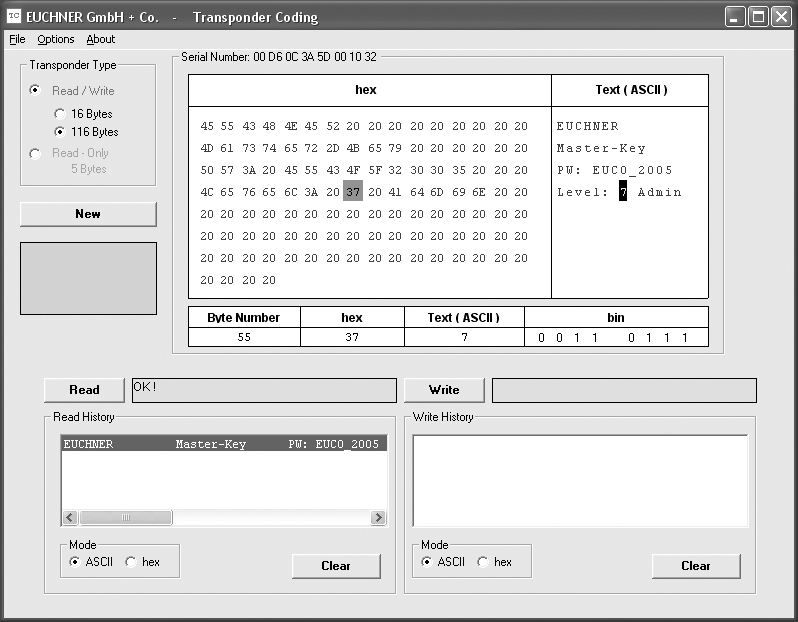Viewport: 798px width, 622px height.
Task: Clear the Read History list
Action: click(336, 566)
